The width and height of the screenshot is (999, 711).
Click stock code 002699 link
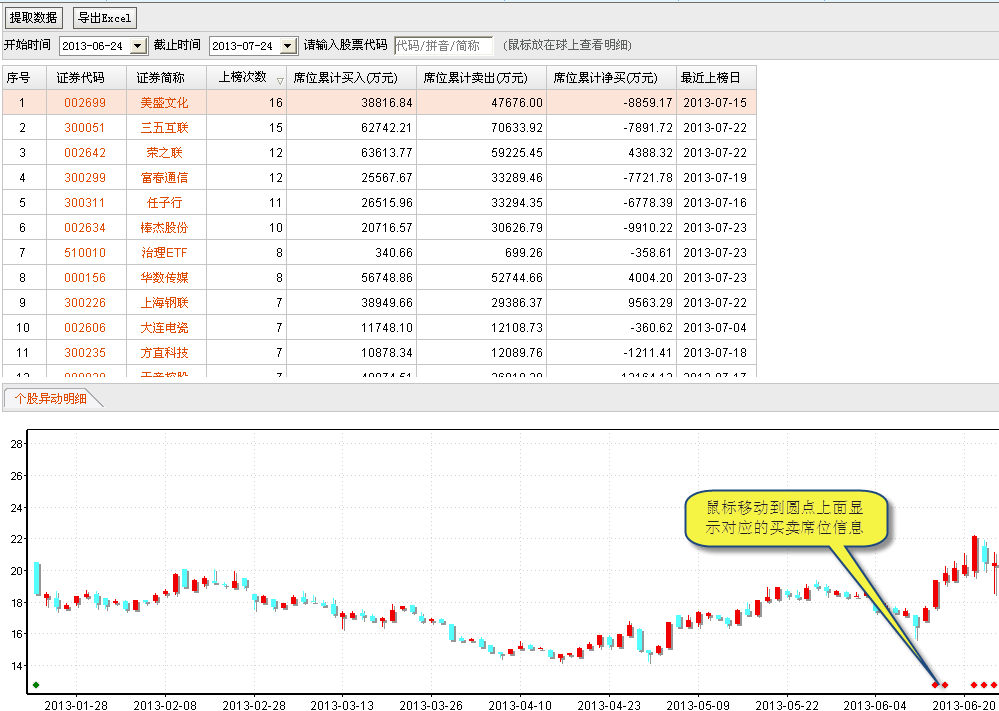coord(84,103)
